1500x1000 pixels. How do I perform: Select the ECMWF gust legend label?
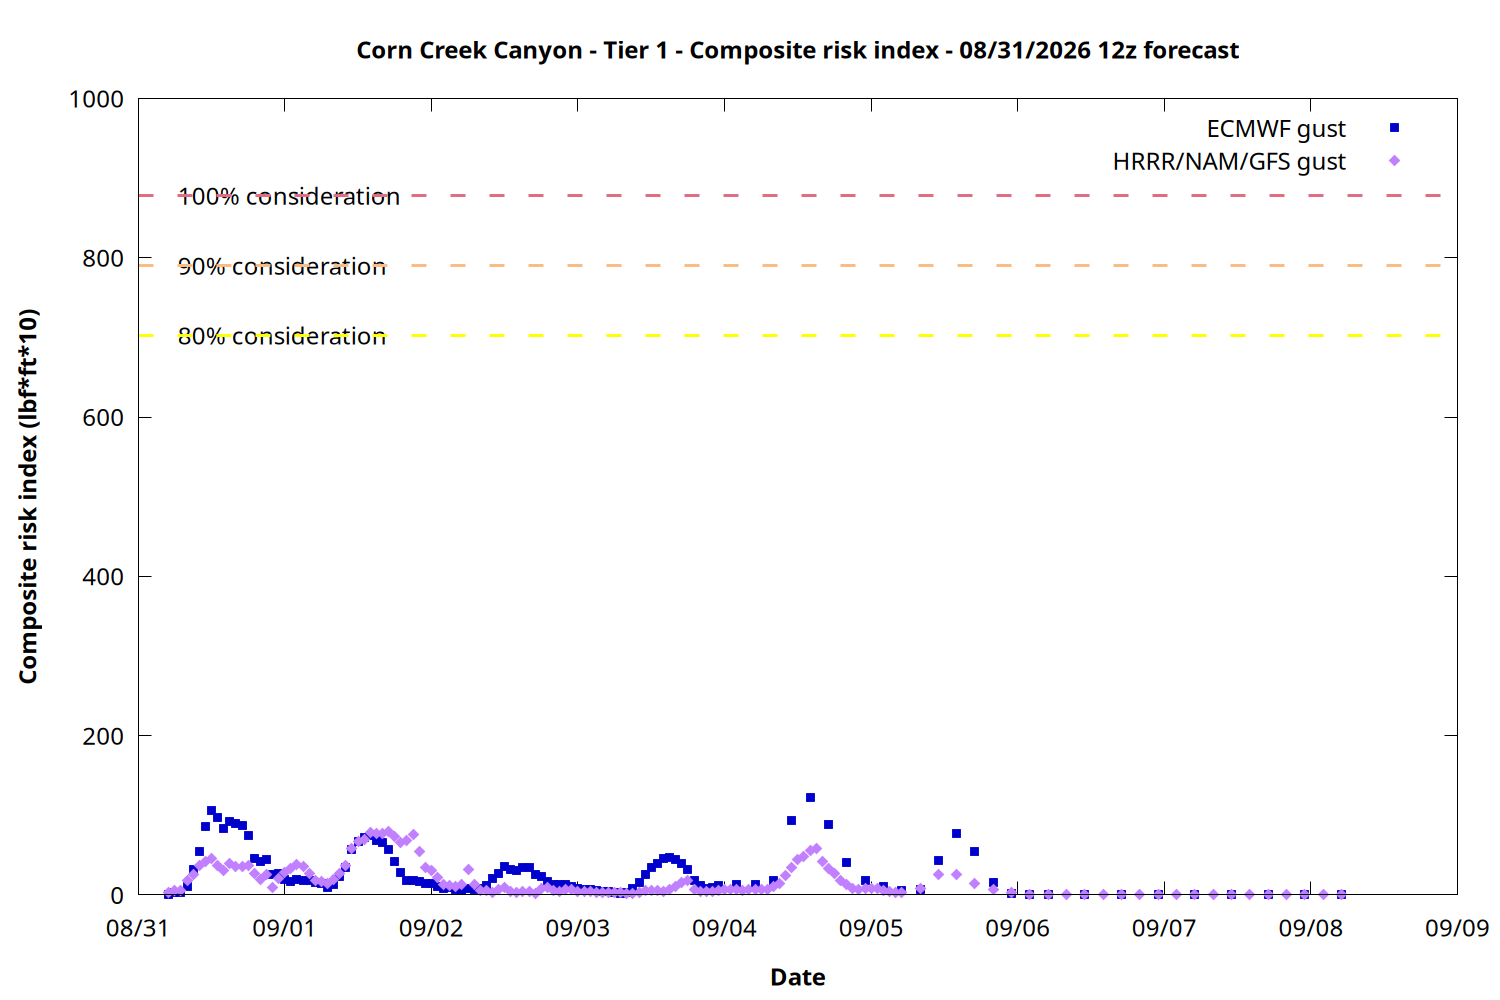pyautogui.click(x=1276, y=129)
